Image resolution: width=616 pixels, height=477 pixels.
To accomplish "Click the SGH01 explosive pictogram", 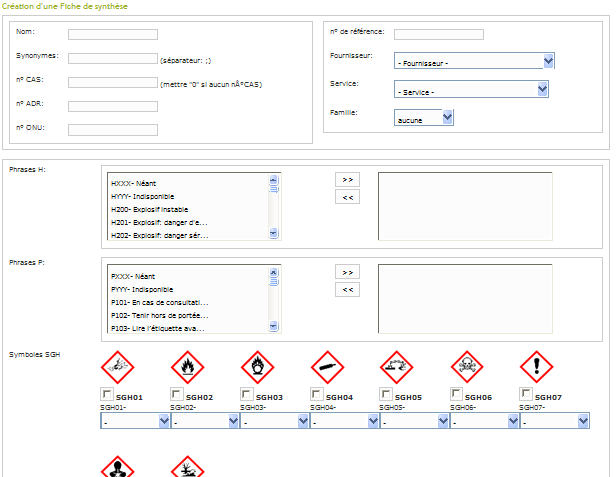I will (117, 367).
